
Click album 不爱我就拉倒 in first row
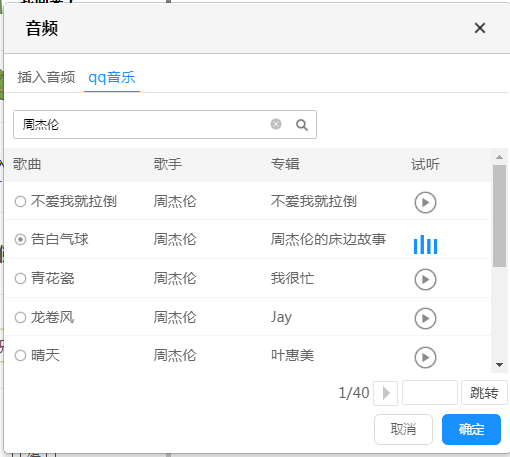click(313, 201)
